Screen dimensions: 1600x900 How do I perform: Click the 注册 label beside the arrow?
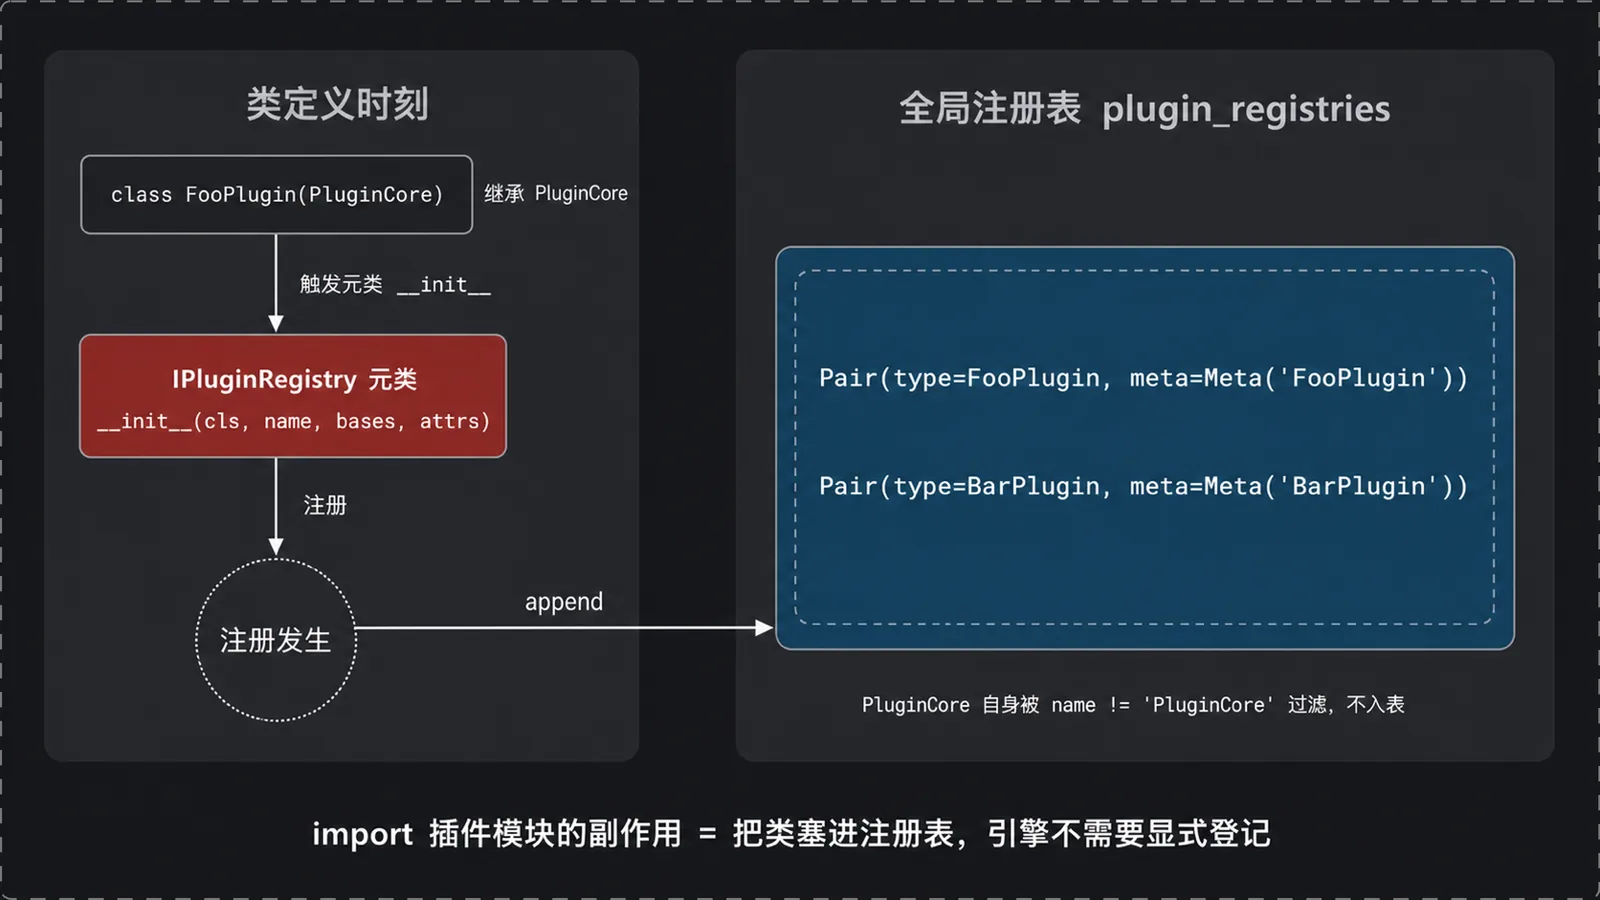[x=325, y=505]
